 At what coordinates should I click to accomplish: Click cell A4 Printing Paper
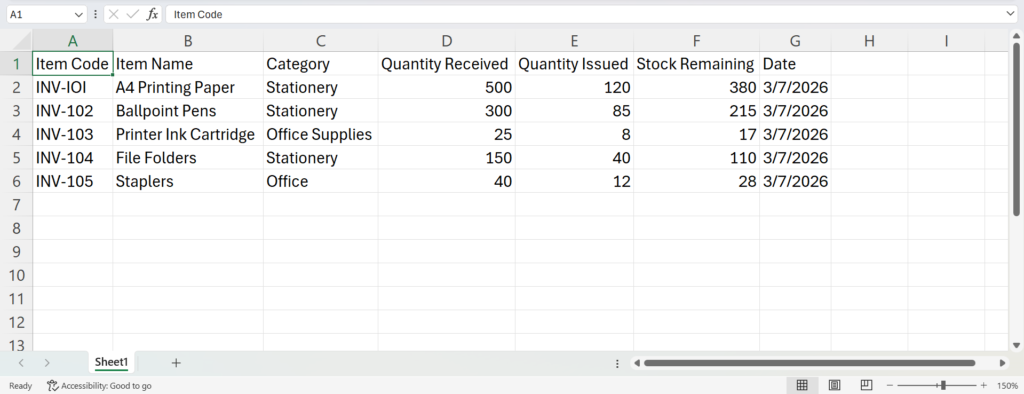188,88
